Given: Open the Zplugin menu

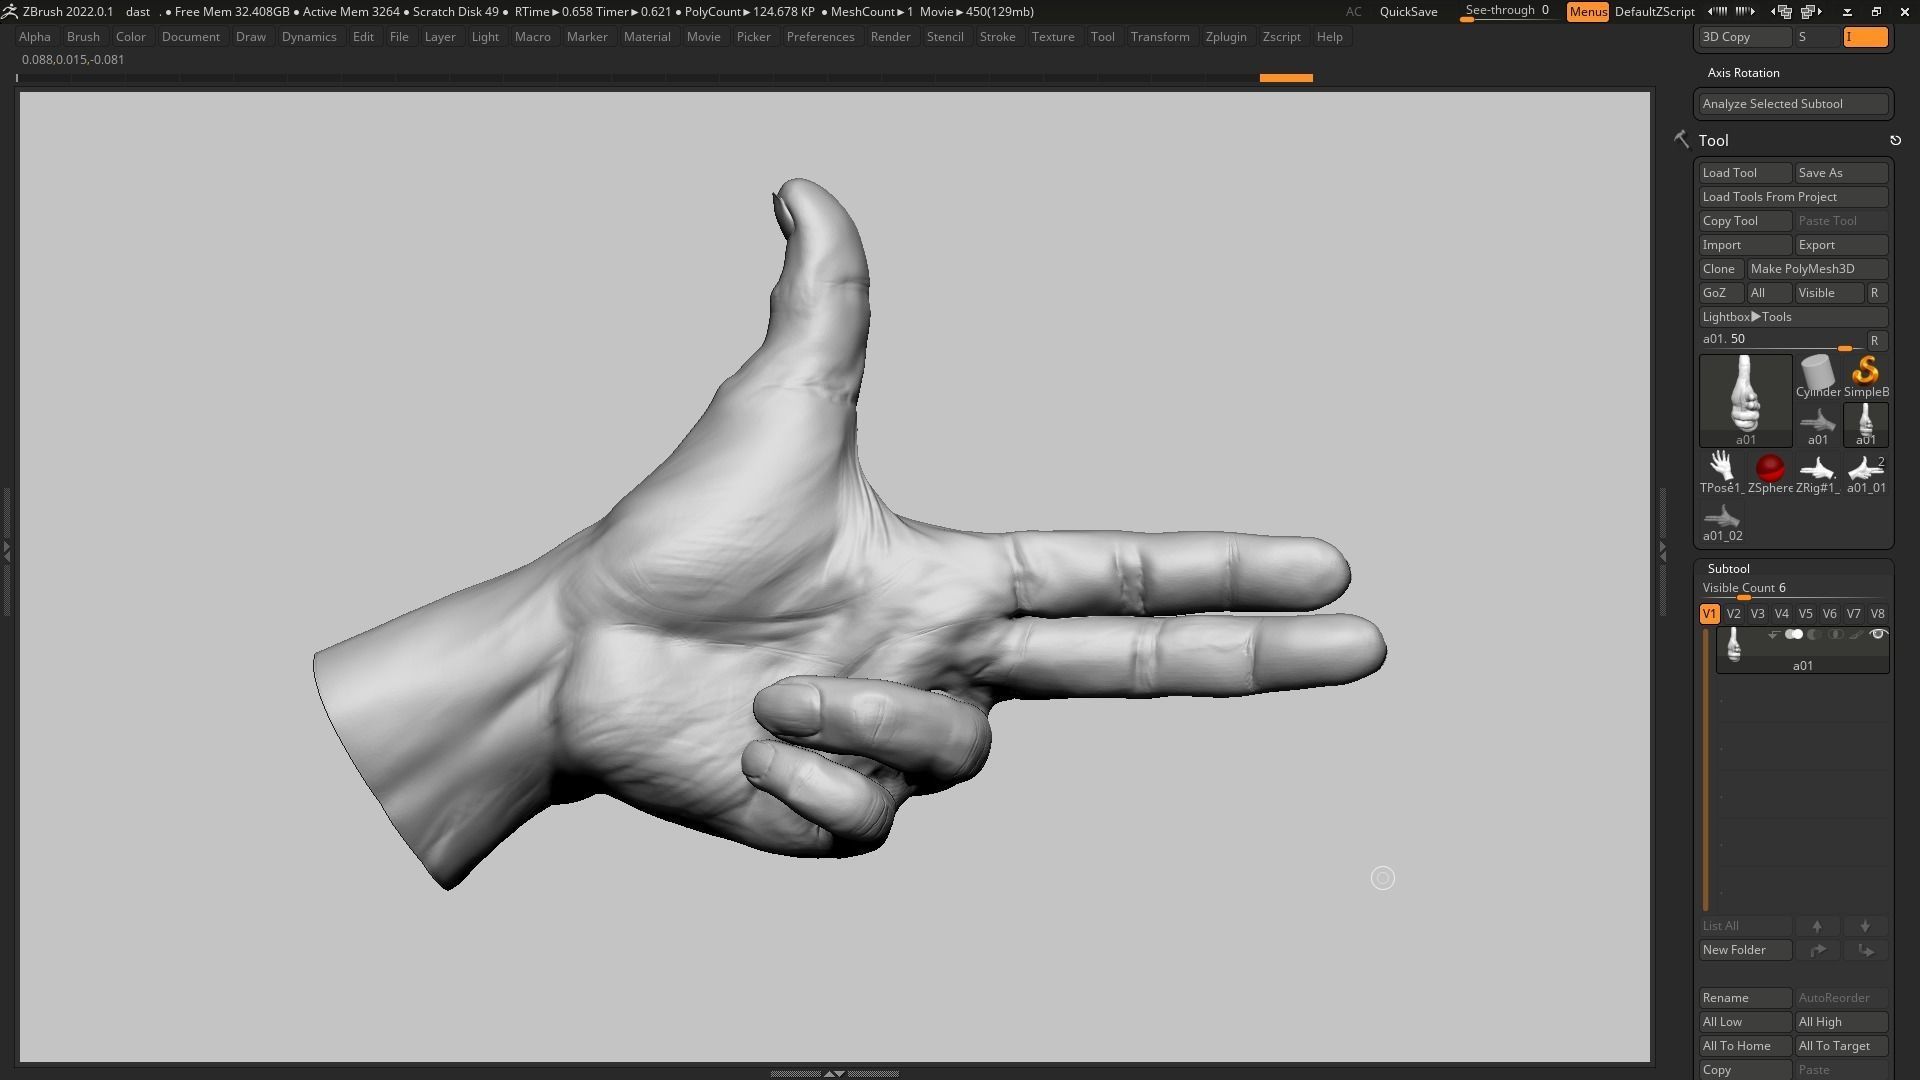Looking at the screenshot, I should click(1226, 37).
